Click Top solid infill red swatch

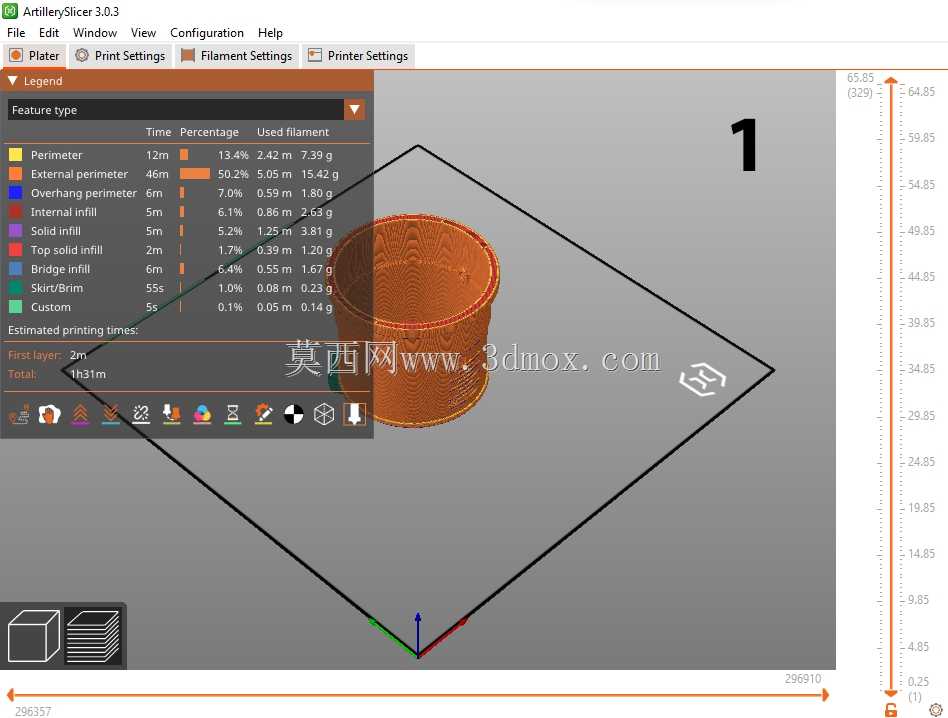(16, 250)
